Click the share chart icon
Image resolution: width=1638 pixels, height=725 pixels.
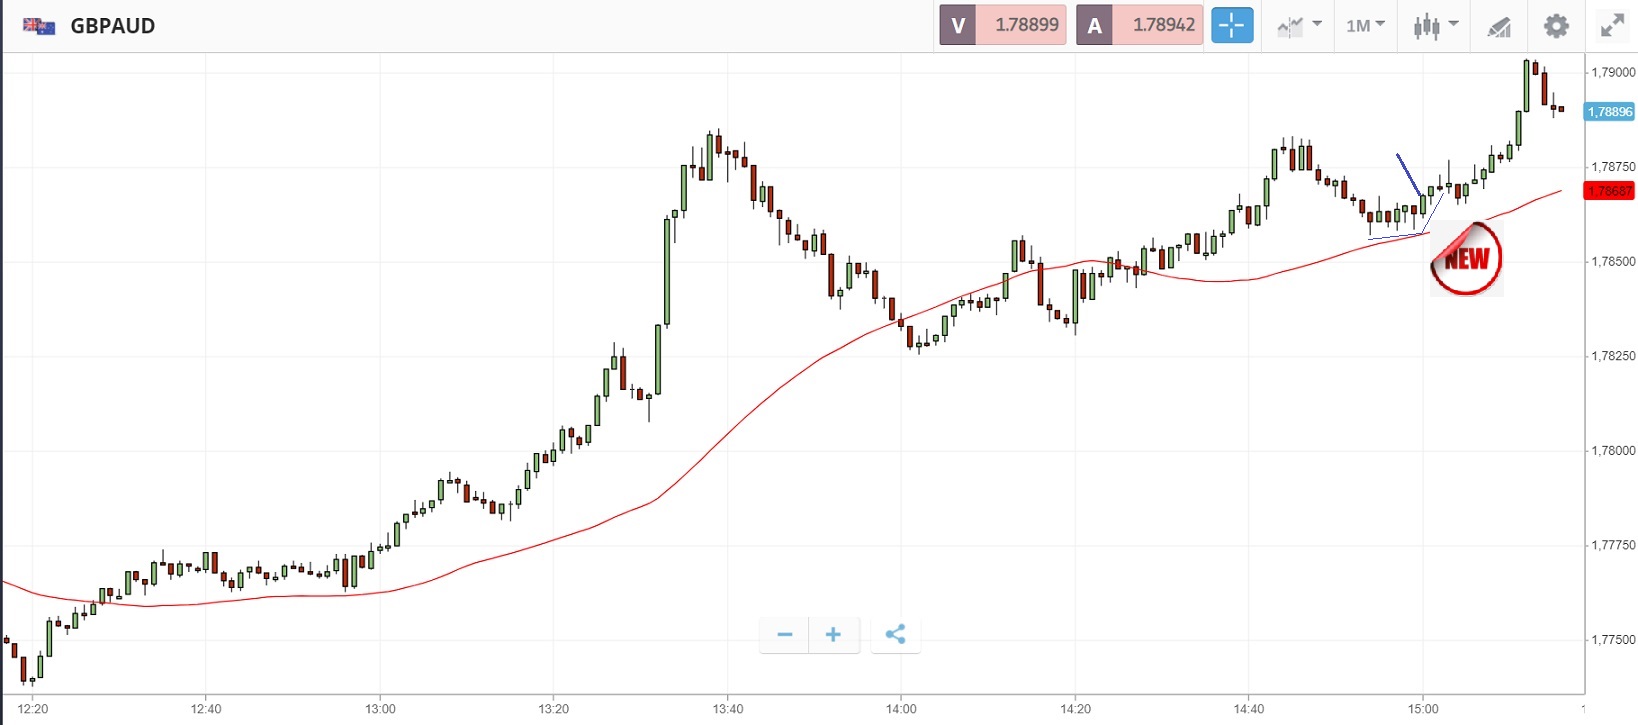pyautogui.click(x=895, y=634)
